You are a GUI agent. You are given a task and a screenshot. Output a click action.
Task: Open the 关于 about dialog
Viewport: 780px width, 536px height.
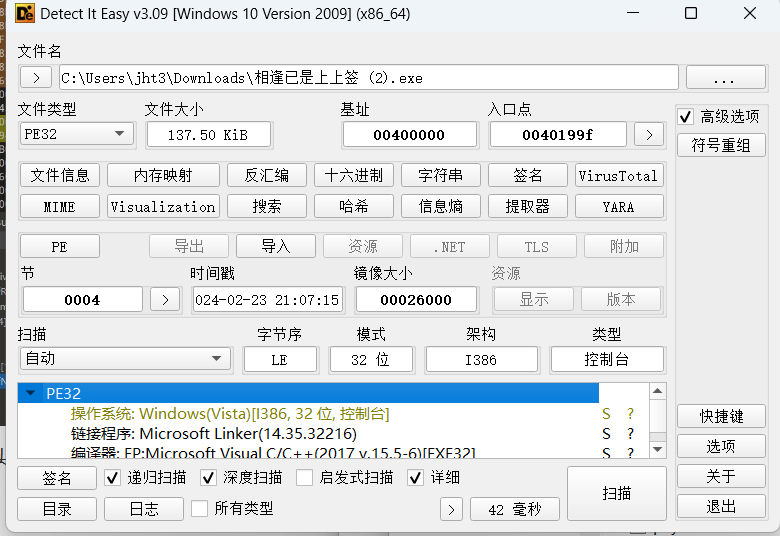pos(721,476)
